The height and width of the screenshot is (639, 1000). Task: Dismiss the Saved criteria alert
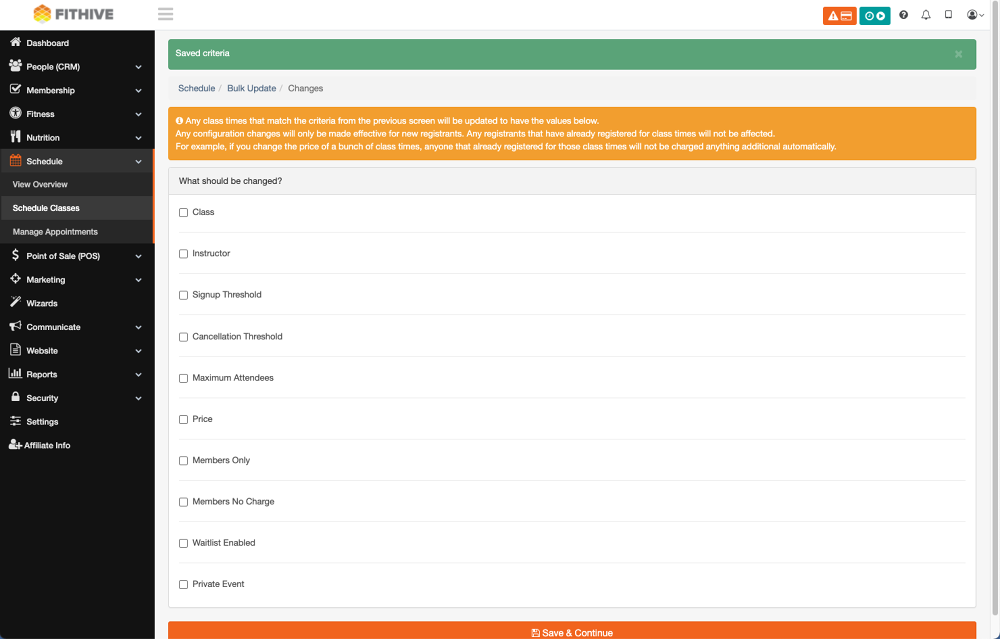click(x=958, y=54)
